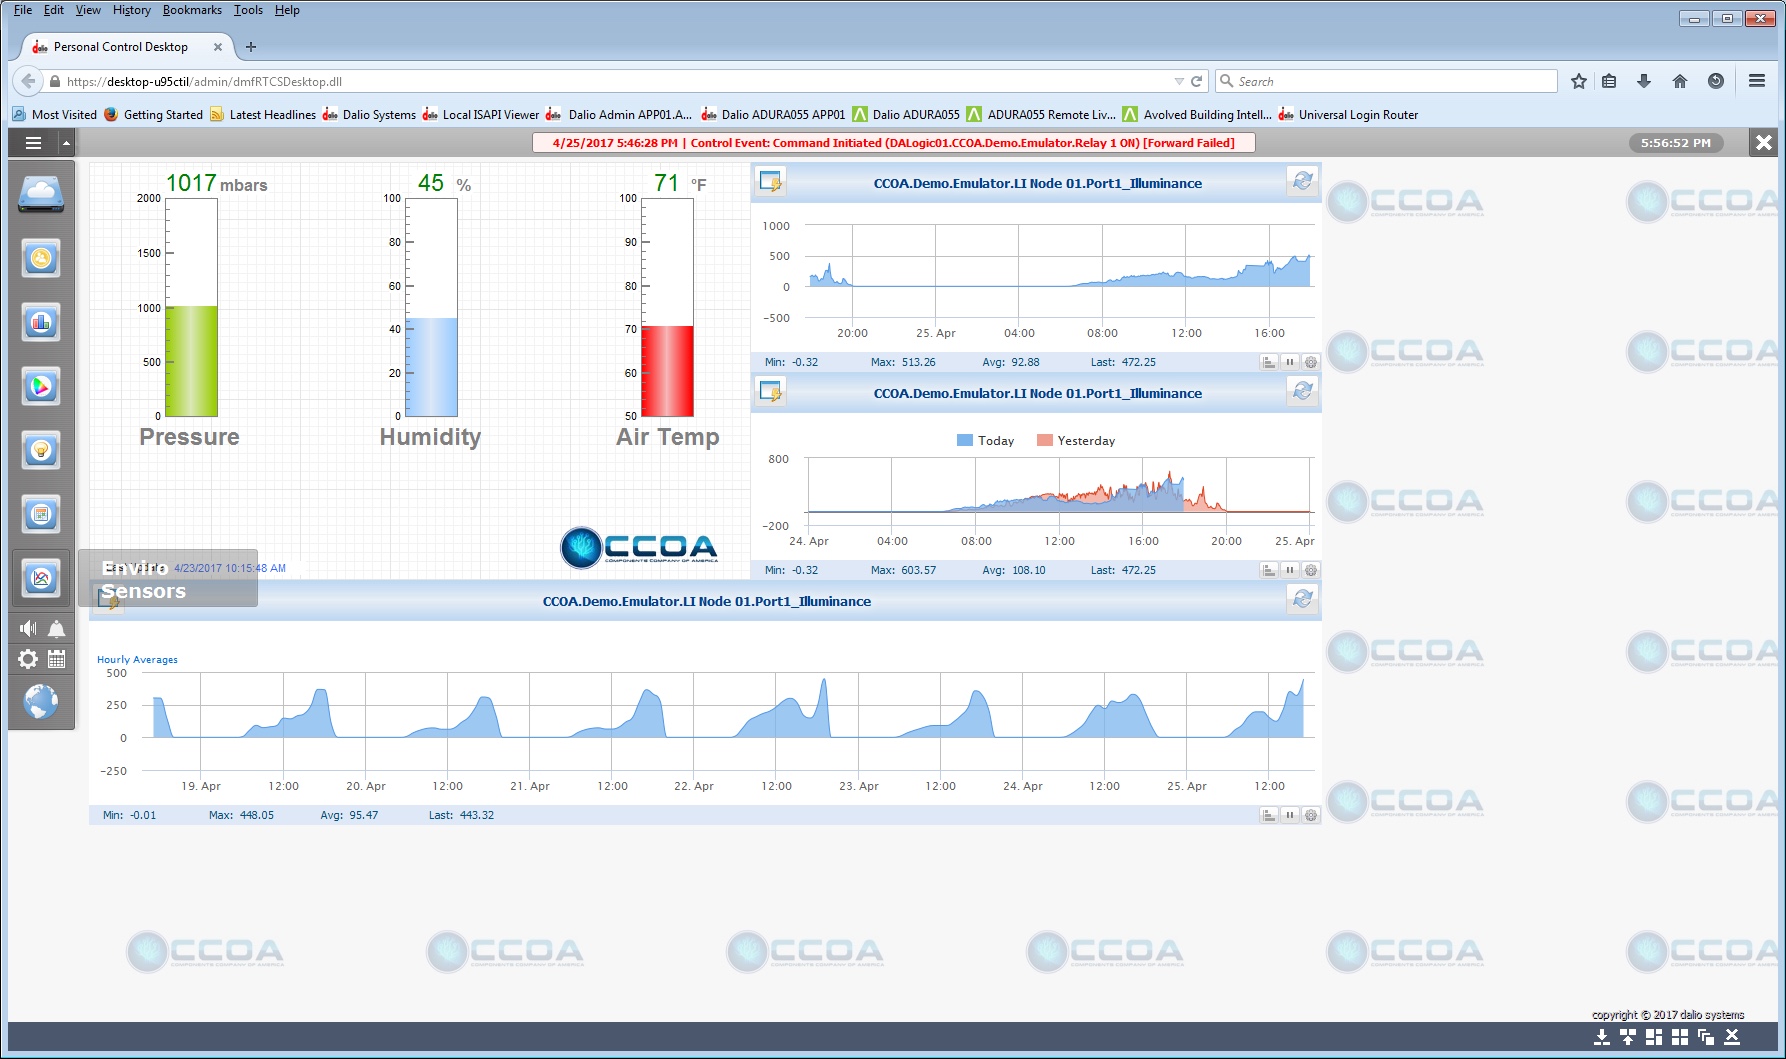Open the line chart Enviro Sensors sidebar icon
1786x1059 pixels.
click(41, 578)
